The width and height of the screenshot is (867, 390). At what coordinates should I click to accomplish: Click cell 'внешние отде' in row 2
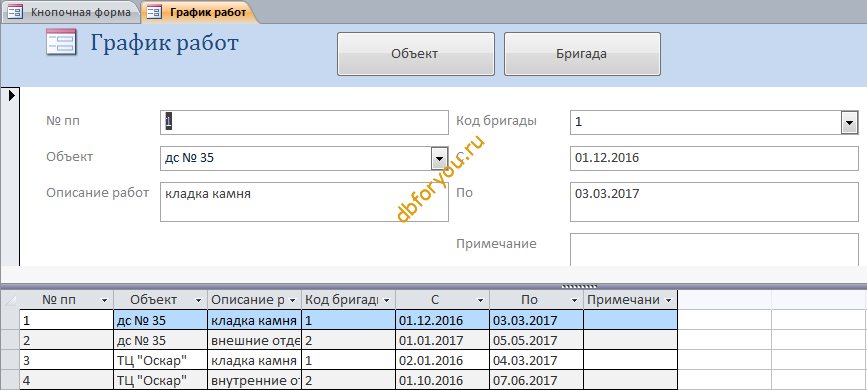(x=254, y=340)
